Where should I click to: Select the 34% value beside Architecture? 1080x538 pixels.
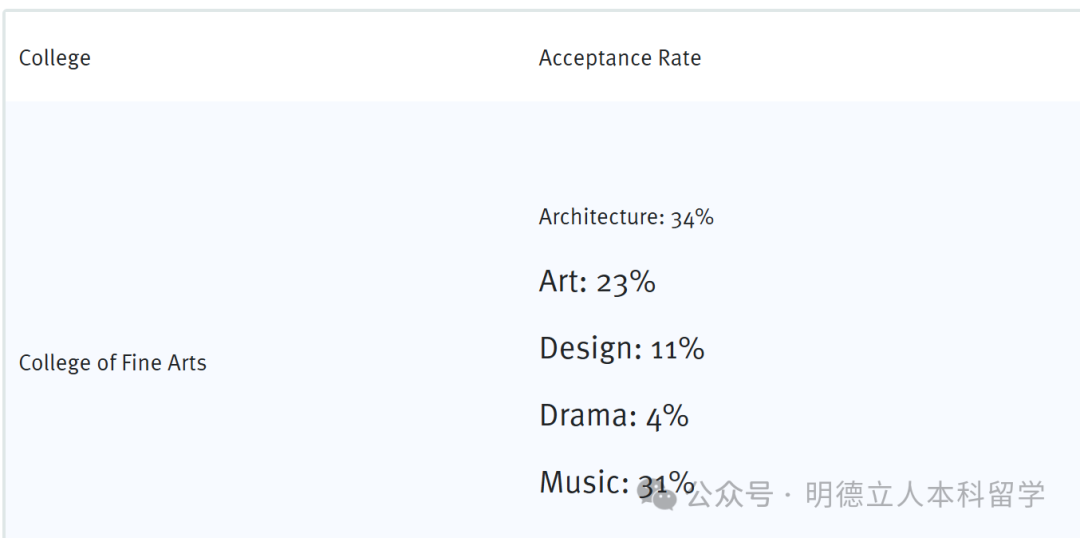coord(692,217)
